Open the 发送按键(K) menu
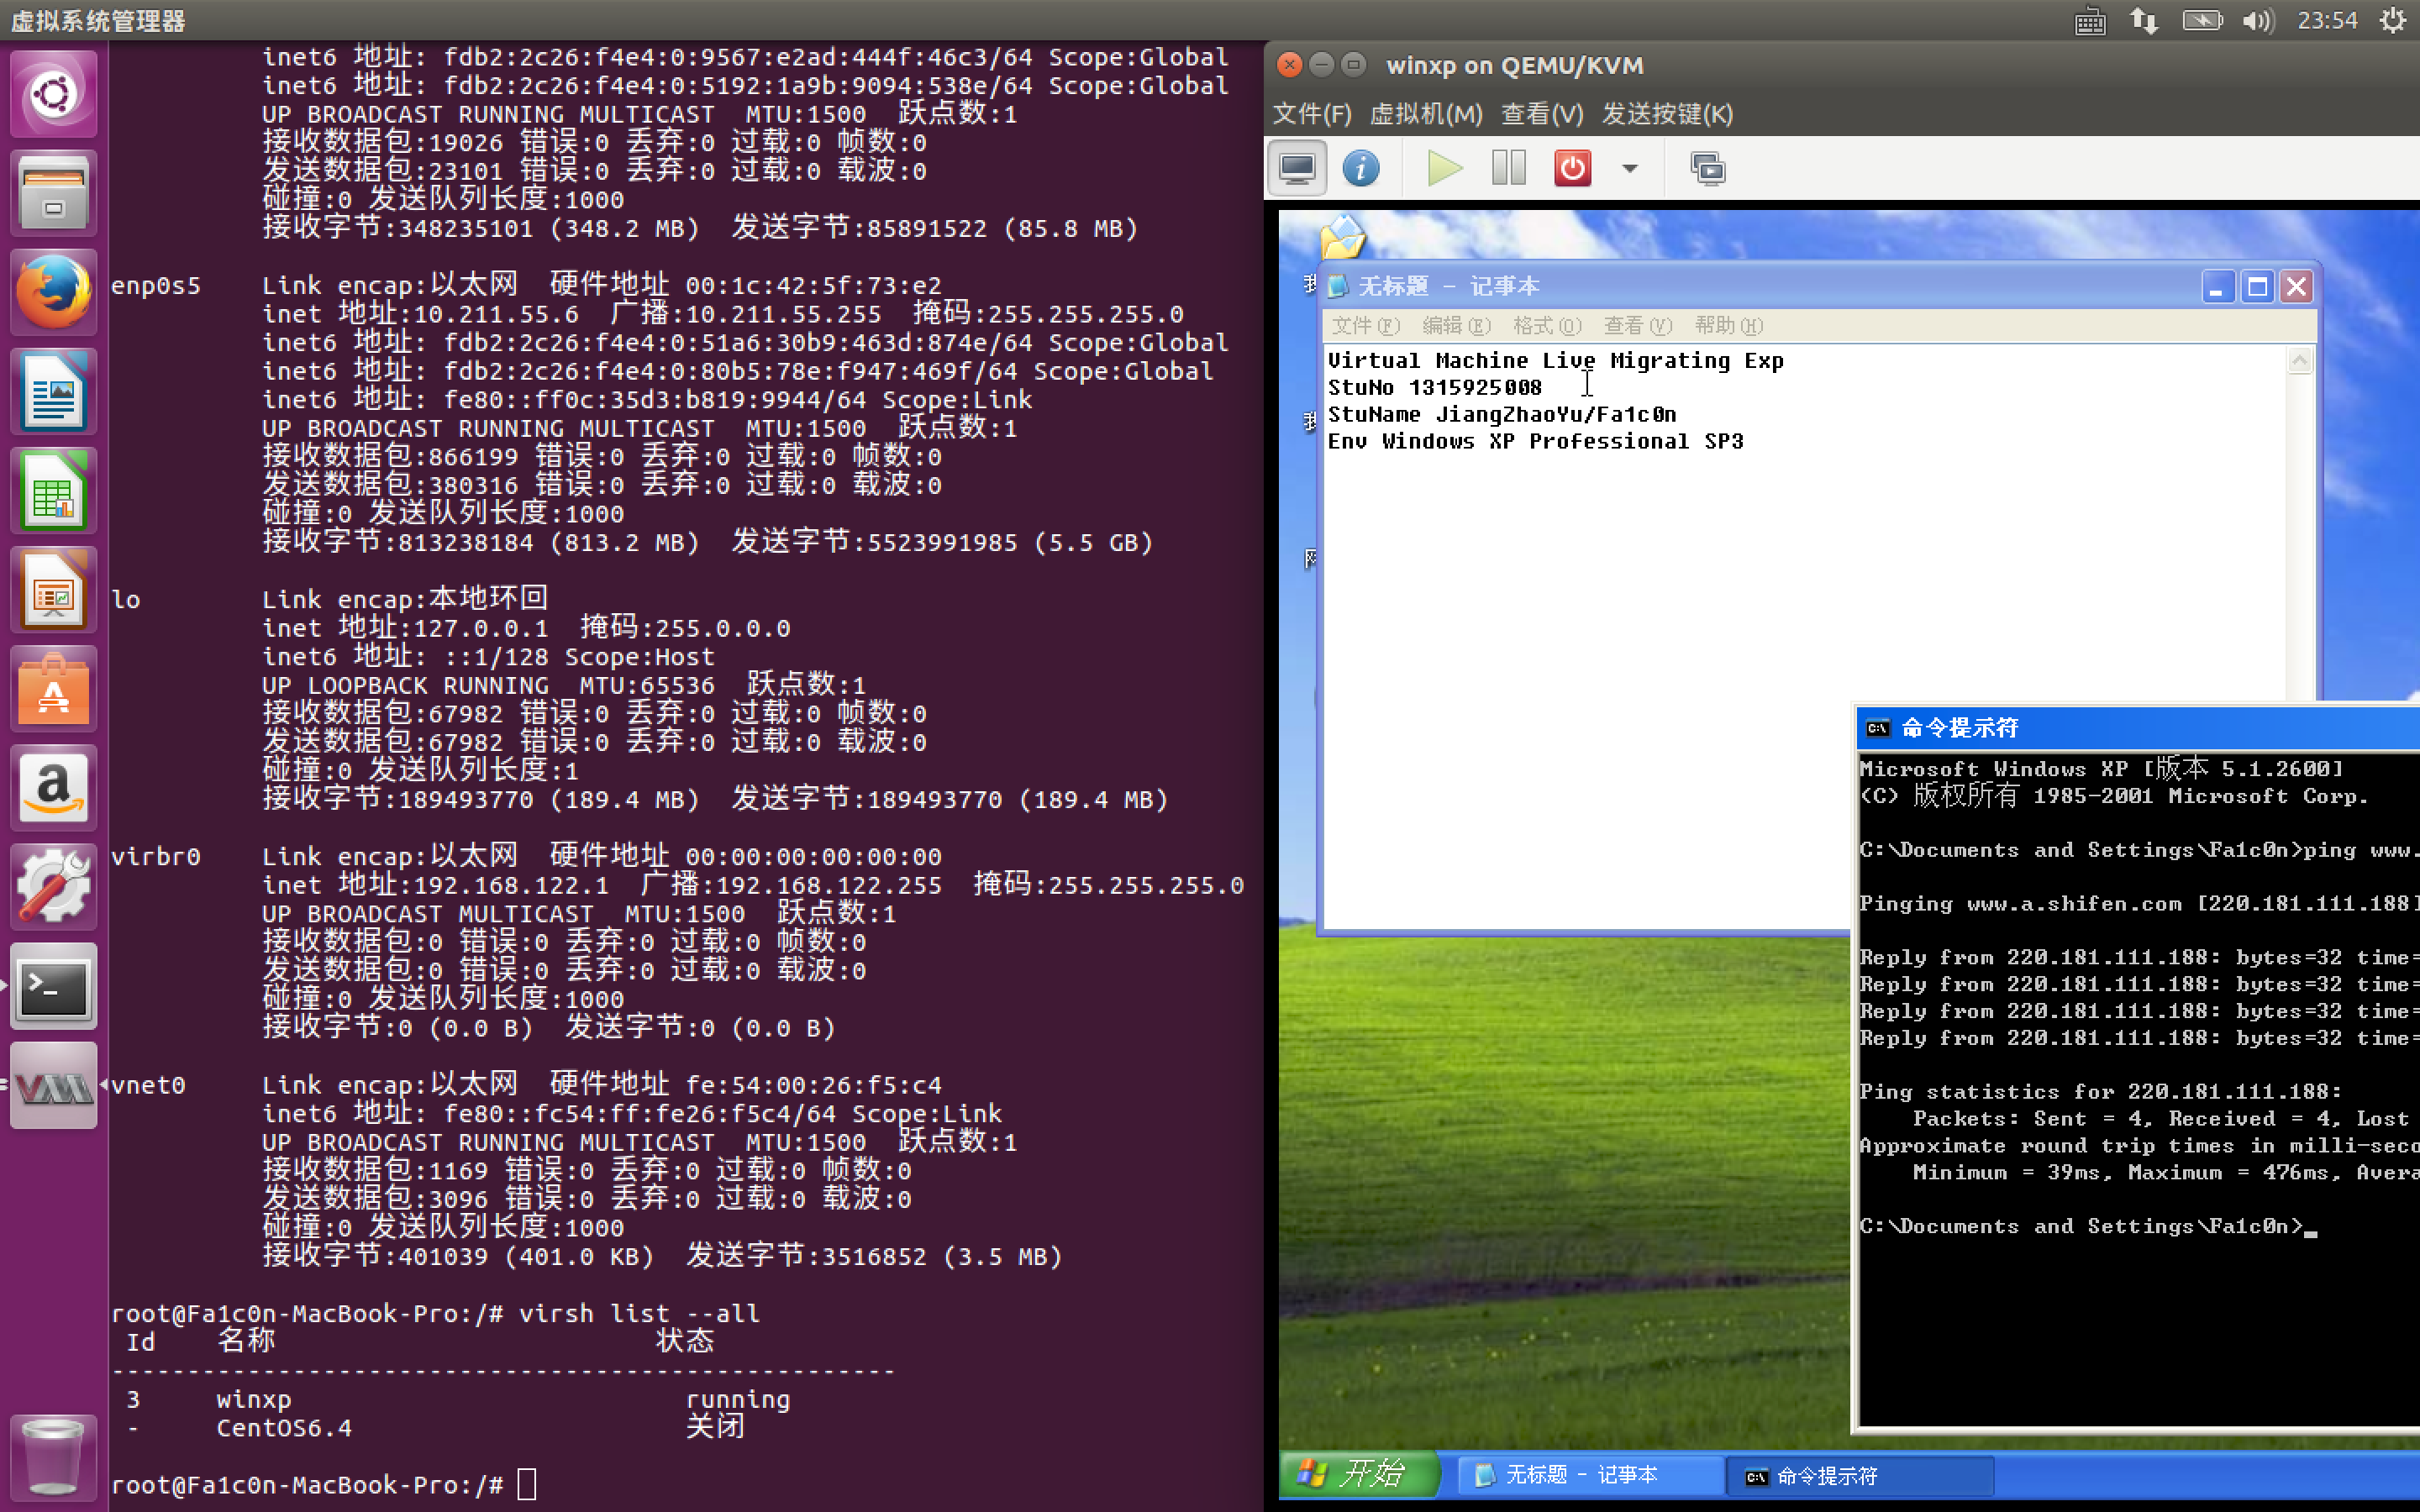 point(1667,114)
